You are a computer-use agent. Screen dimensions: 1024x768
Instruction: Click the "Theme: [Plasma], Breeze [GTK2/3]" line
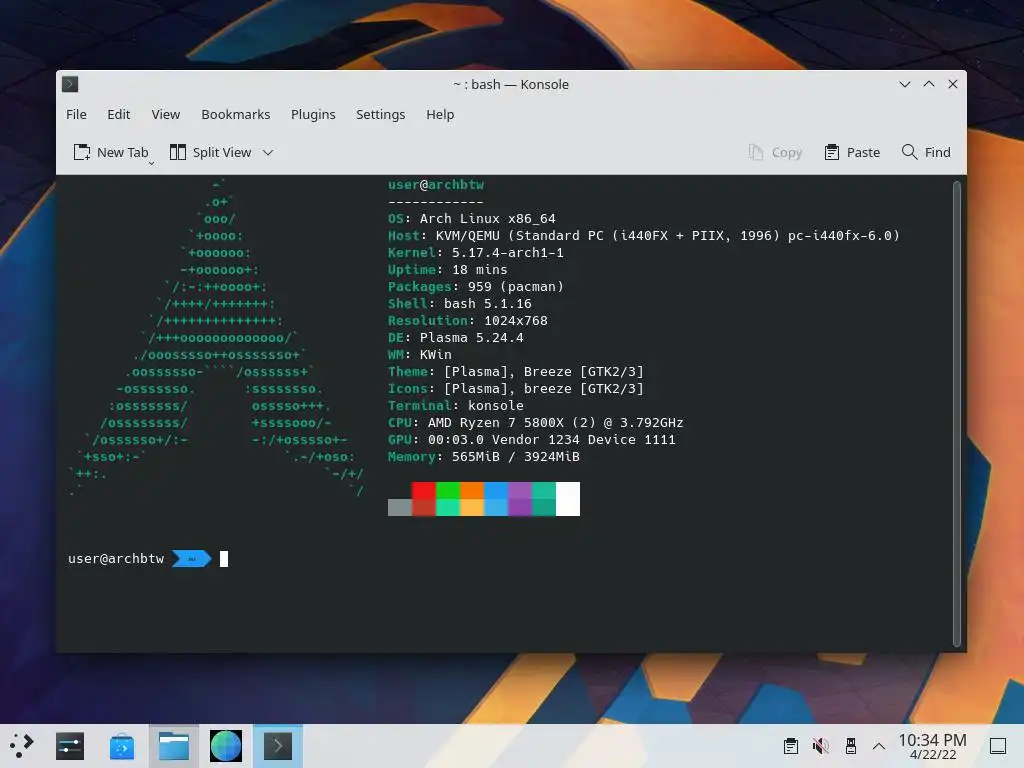click(x=516, y=372)
